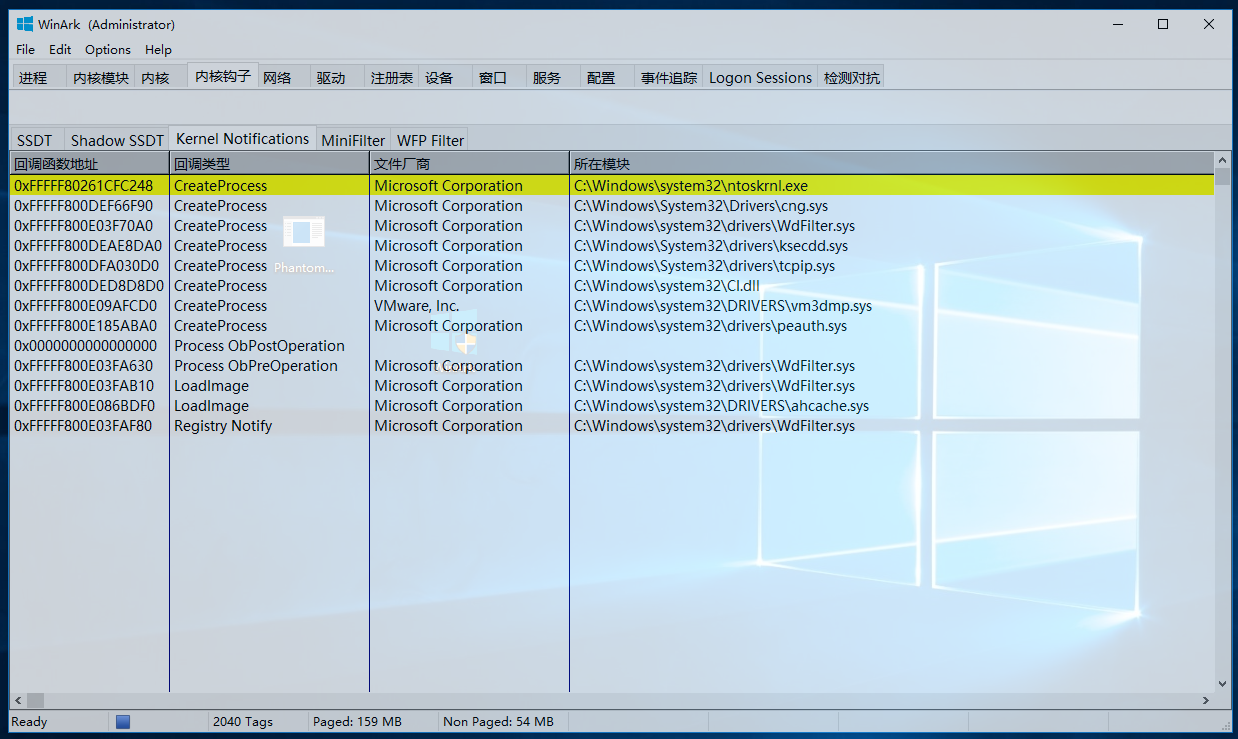Image resolution: width=1238 pixels, height=739 pixels.
Task: Select the Registry Notify row
Action: coord(612,425)
